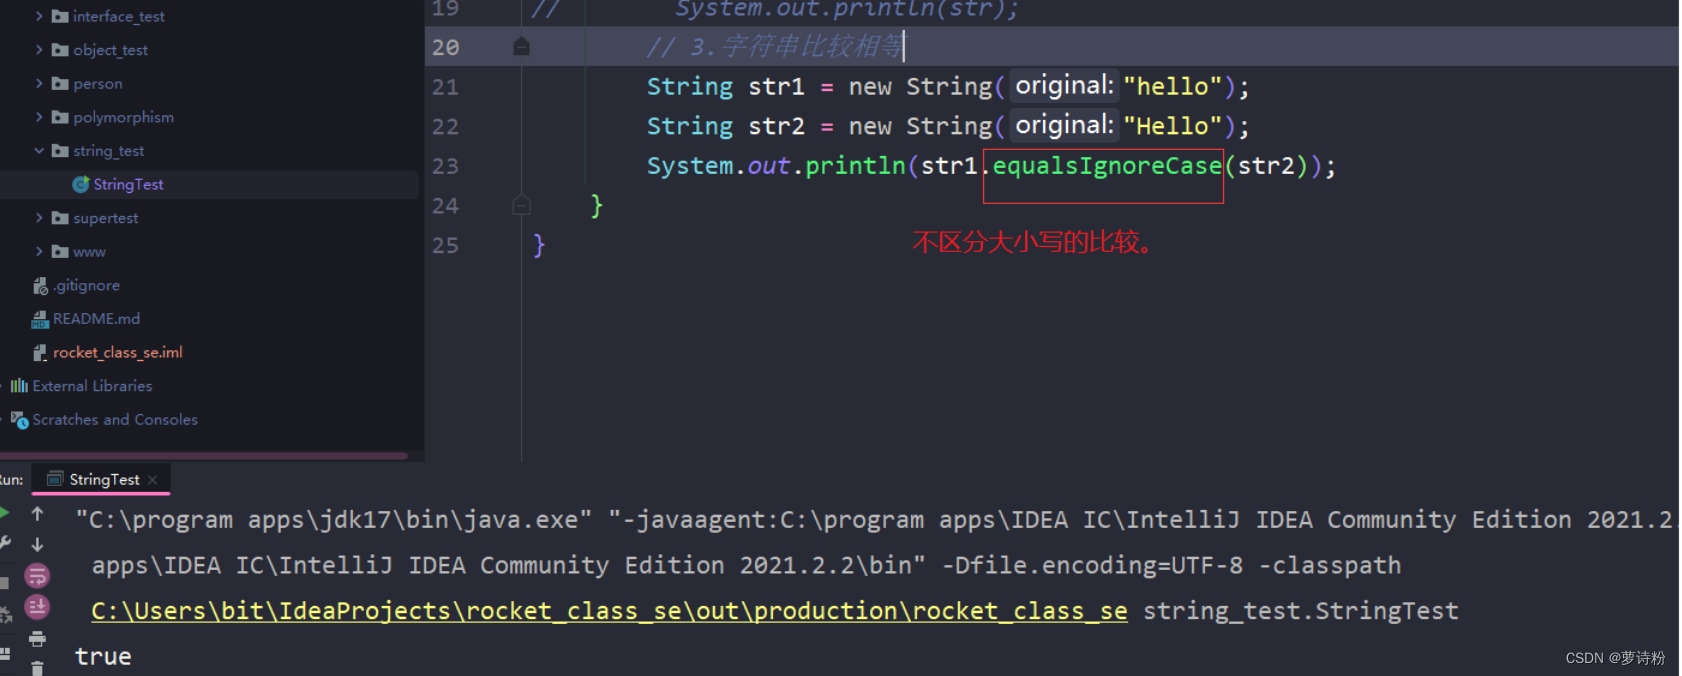Viewport: 1682px width, 676px height.
Task: Open the classpath link in console output
Action: (x=609, y=611)
